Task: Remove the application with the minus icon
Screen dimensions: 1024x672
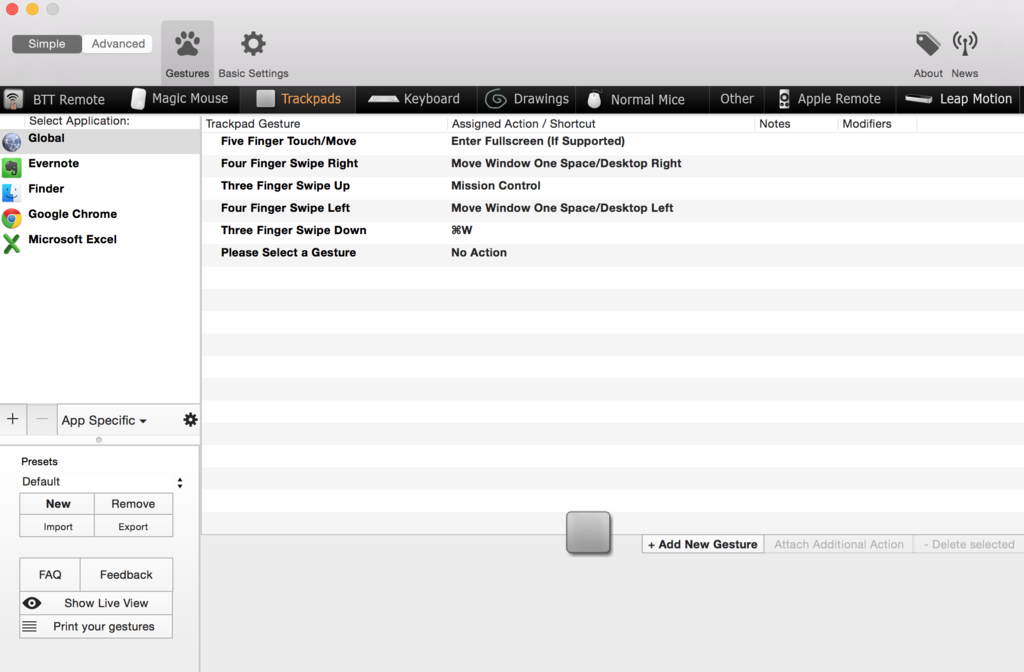Action: coord(42,419)
